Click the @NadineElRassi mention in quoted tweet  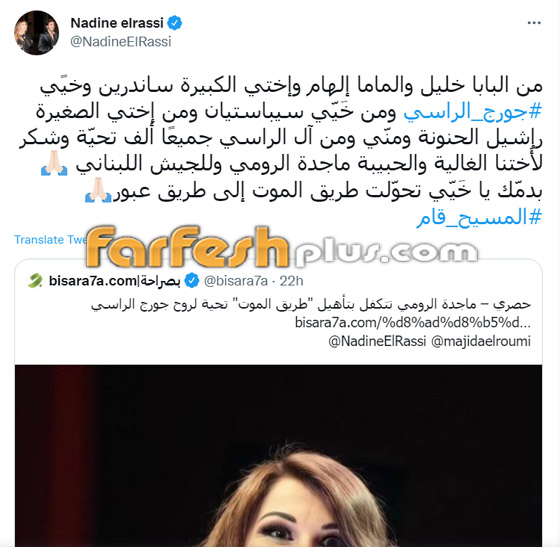[377, 341]
